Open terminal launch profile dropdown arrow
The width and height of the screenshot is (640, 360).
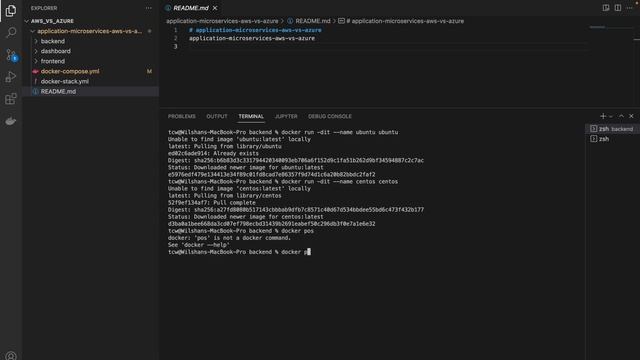click(x=611, y=116)
